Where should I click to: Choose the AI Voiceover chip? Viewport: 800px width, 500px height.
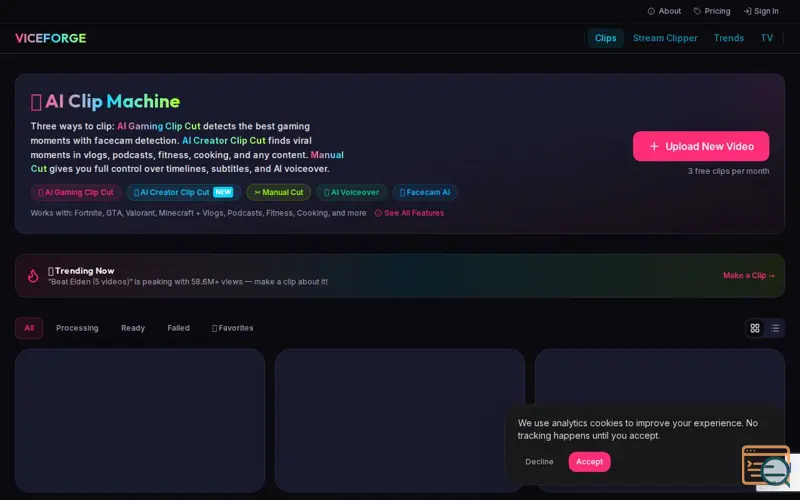tap(352, 192)
